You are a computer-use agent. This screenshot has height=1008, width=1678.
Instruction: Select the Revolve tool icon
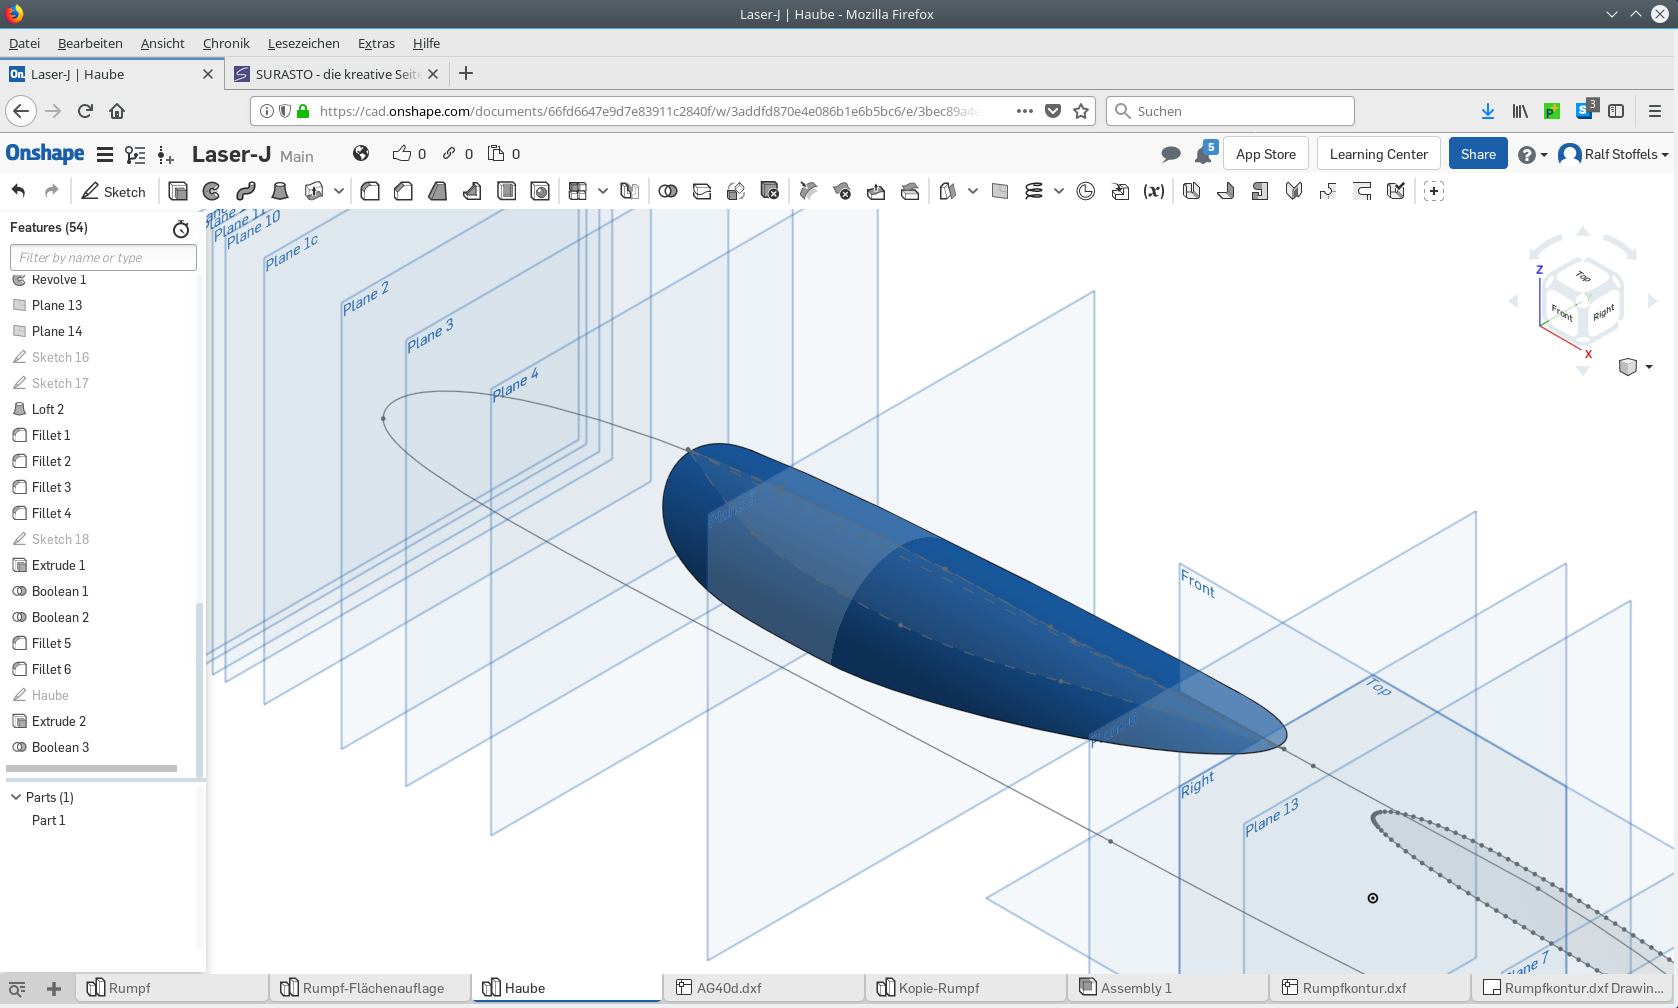(212, 191)
